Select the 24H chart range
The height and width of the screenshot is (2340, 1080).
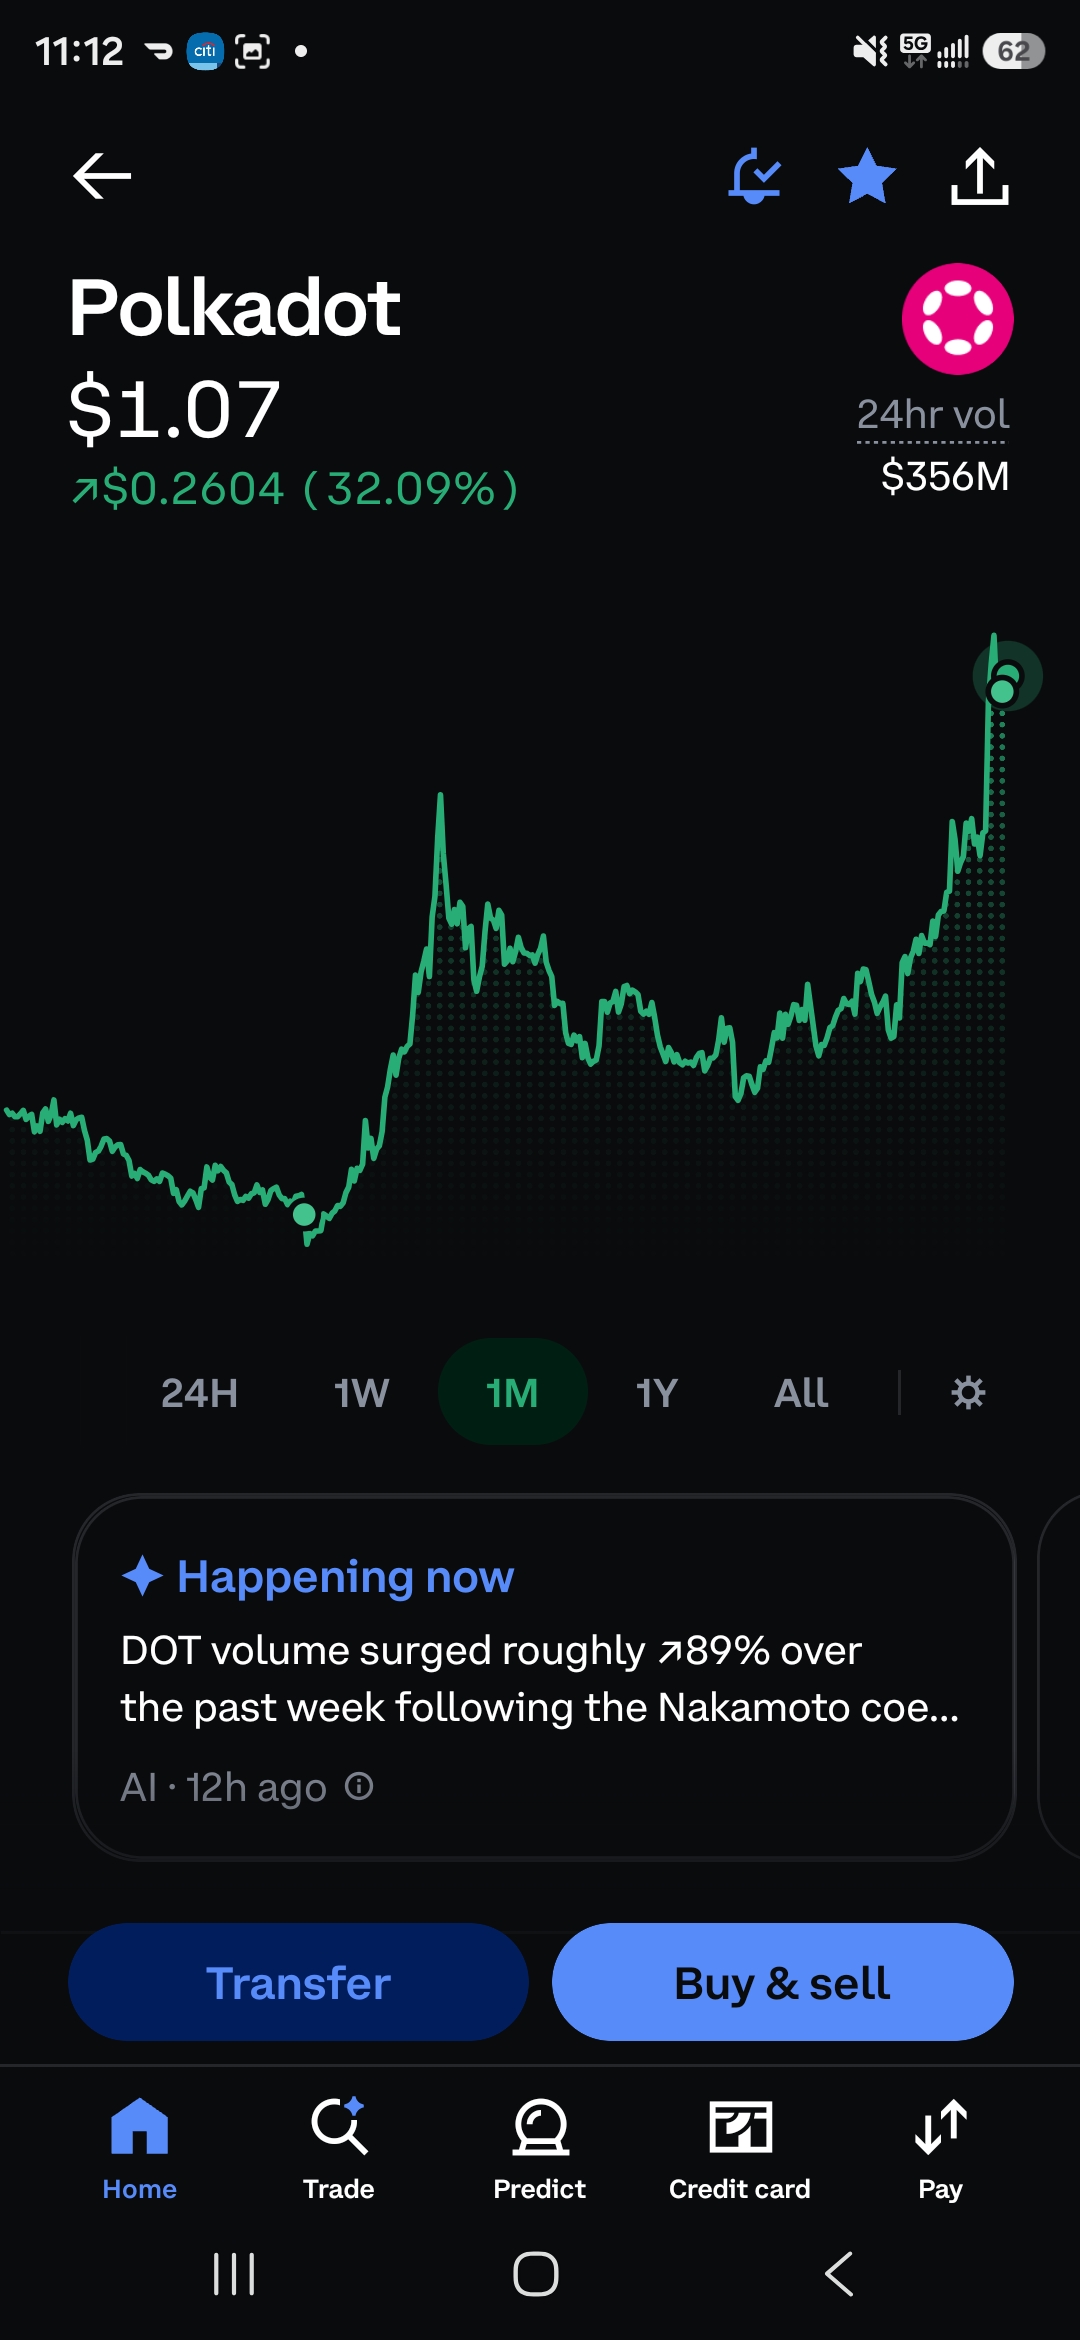(x=199, y=1392)
